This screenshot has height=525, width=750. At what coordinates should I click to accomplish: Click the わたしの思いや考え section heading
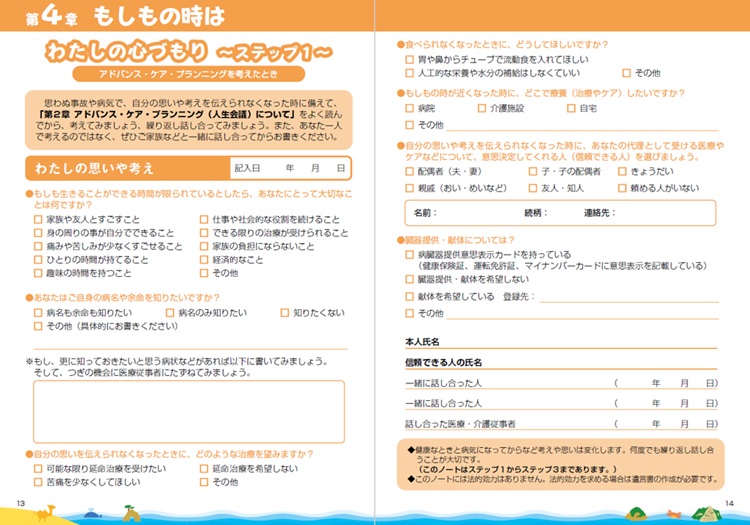[94, 168]
